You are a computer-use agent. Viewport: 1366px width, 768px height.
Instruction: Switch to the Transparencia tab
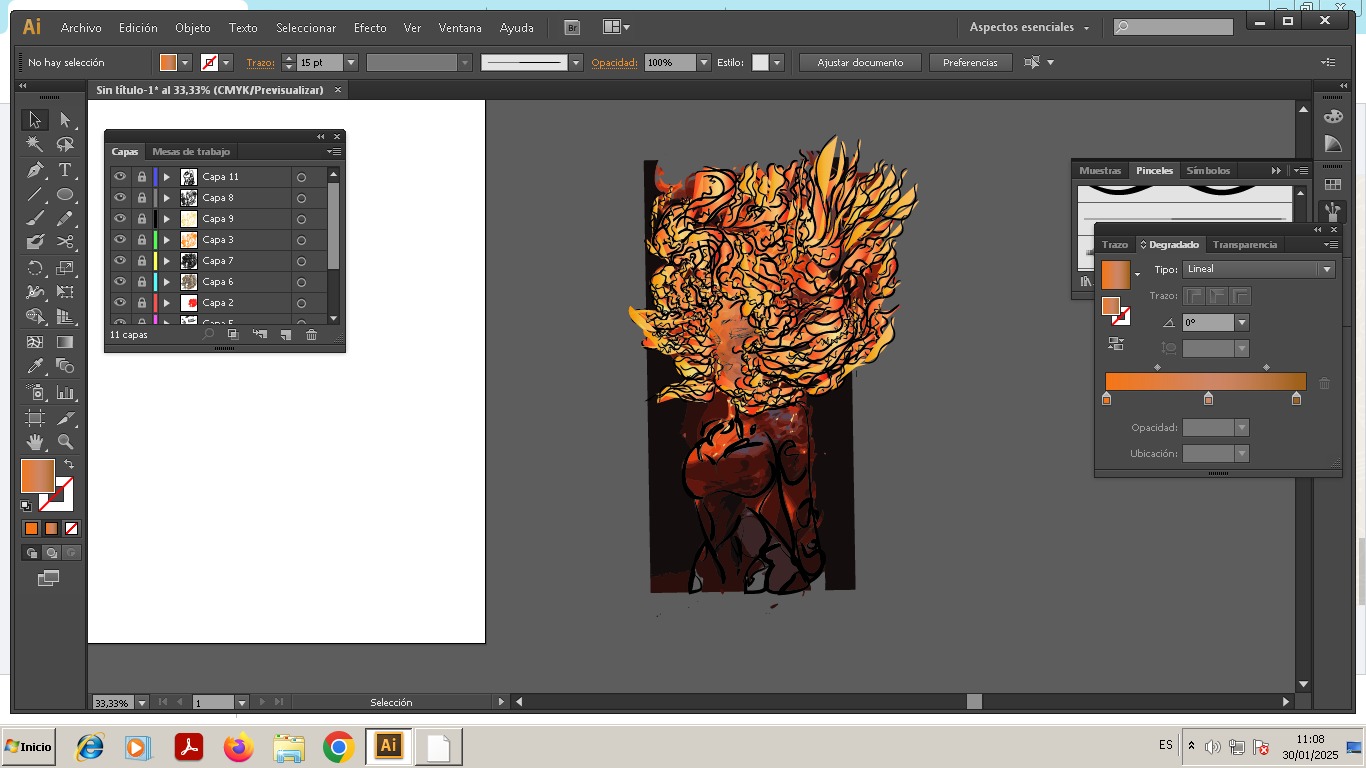[x=1245, y=245]
